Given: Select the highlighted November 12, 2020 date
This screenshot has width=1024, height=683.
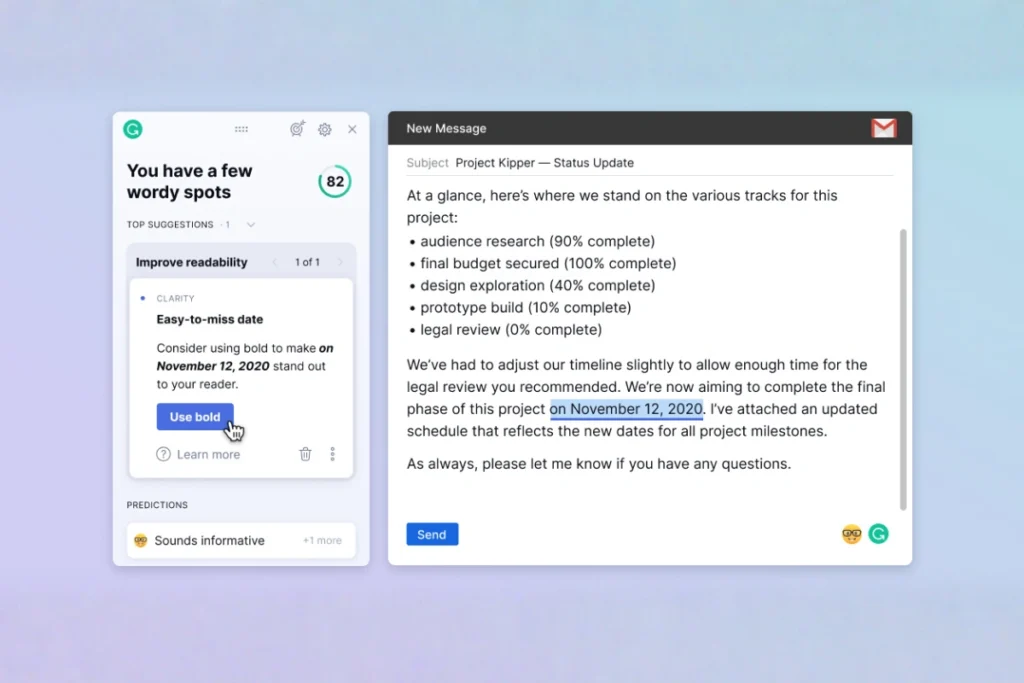Looking at the screenshot, I should click(626, 408).
